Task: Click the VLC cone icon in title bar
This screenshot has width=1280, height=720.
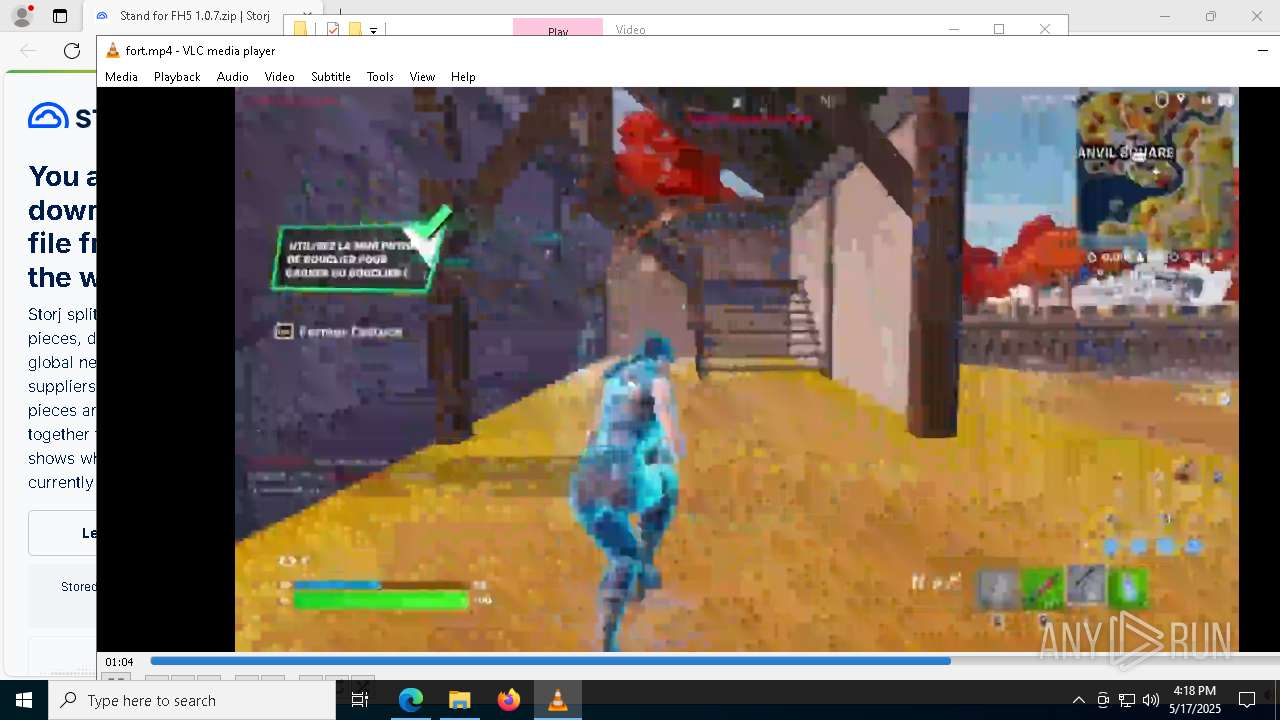Action: [x=113, y=50]
